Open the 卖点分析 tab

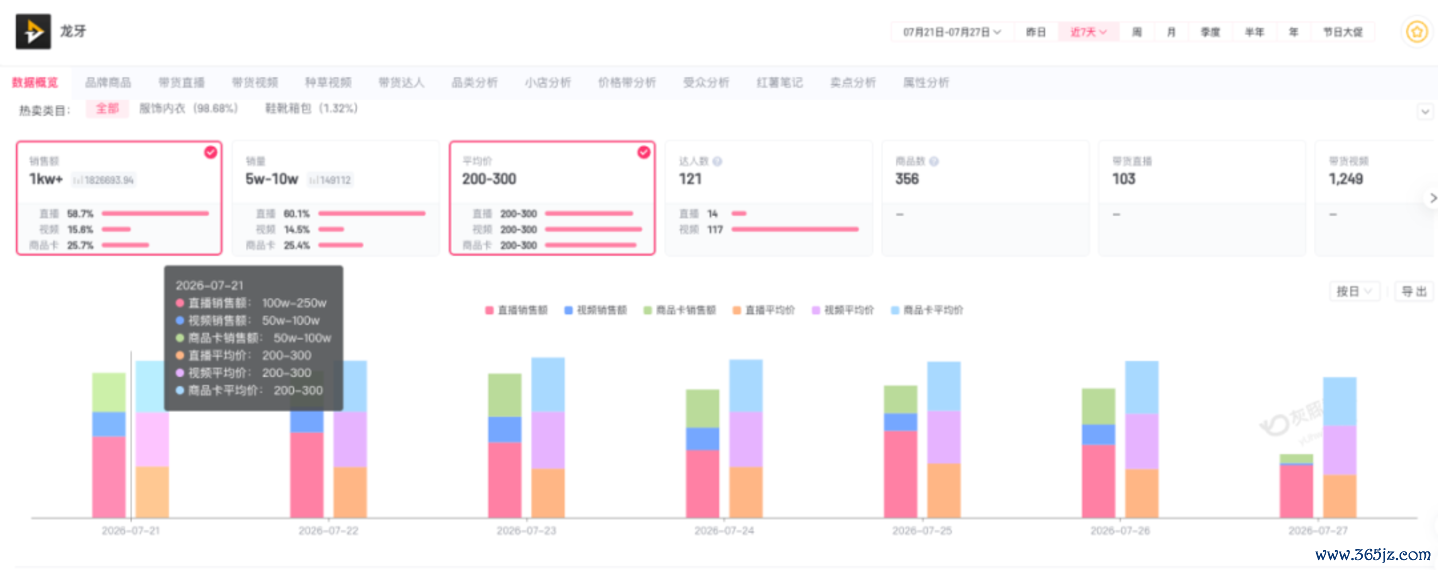[x=853, y=82]
